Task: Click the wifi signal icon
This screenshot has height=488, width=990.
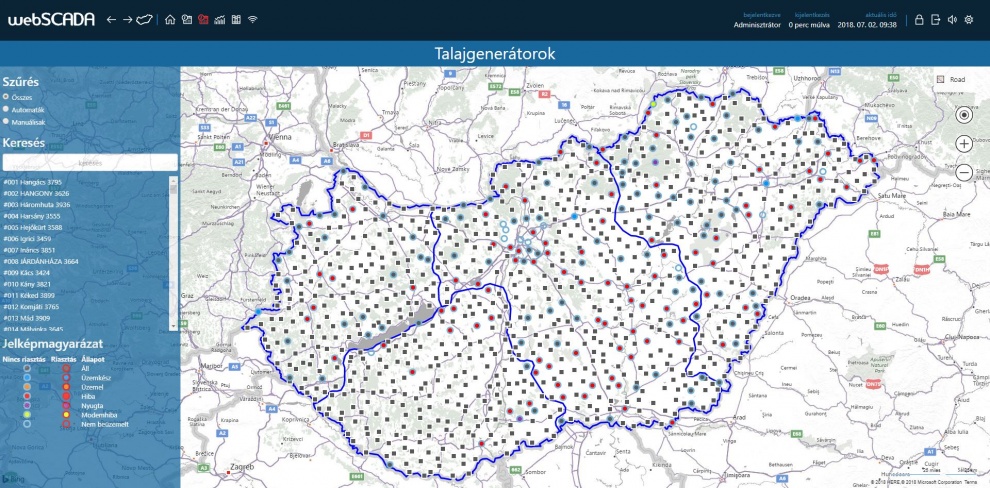Action: (x=253, y=20)
